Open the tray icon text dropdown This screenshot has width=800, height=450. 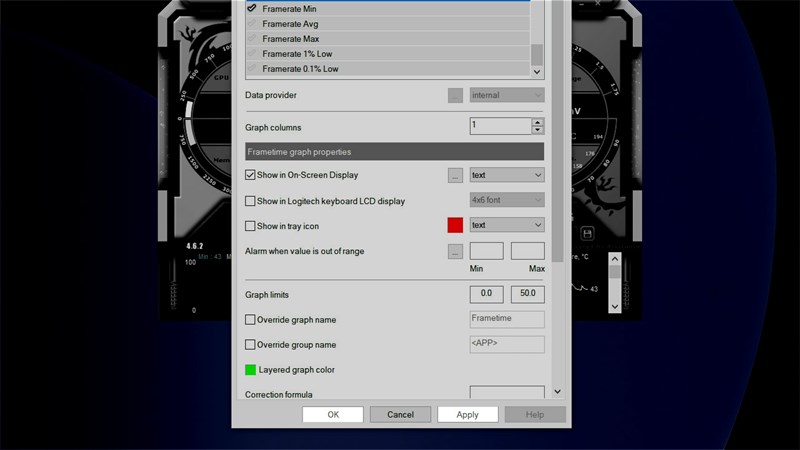tap(507, 225)
